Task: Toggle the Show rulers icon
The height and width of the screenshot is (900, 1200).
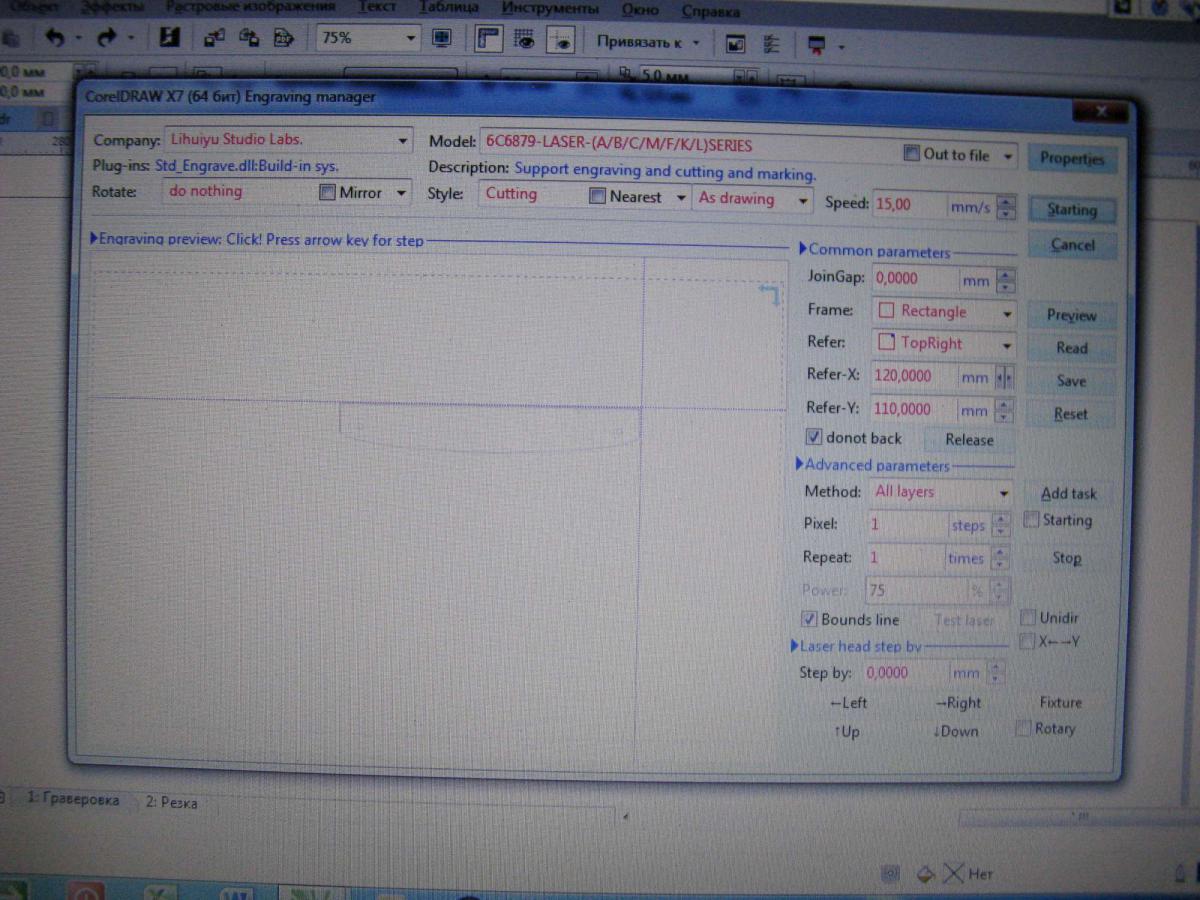Action: pos(488,40)
